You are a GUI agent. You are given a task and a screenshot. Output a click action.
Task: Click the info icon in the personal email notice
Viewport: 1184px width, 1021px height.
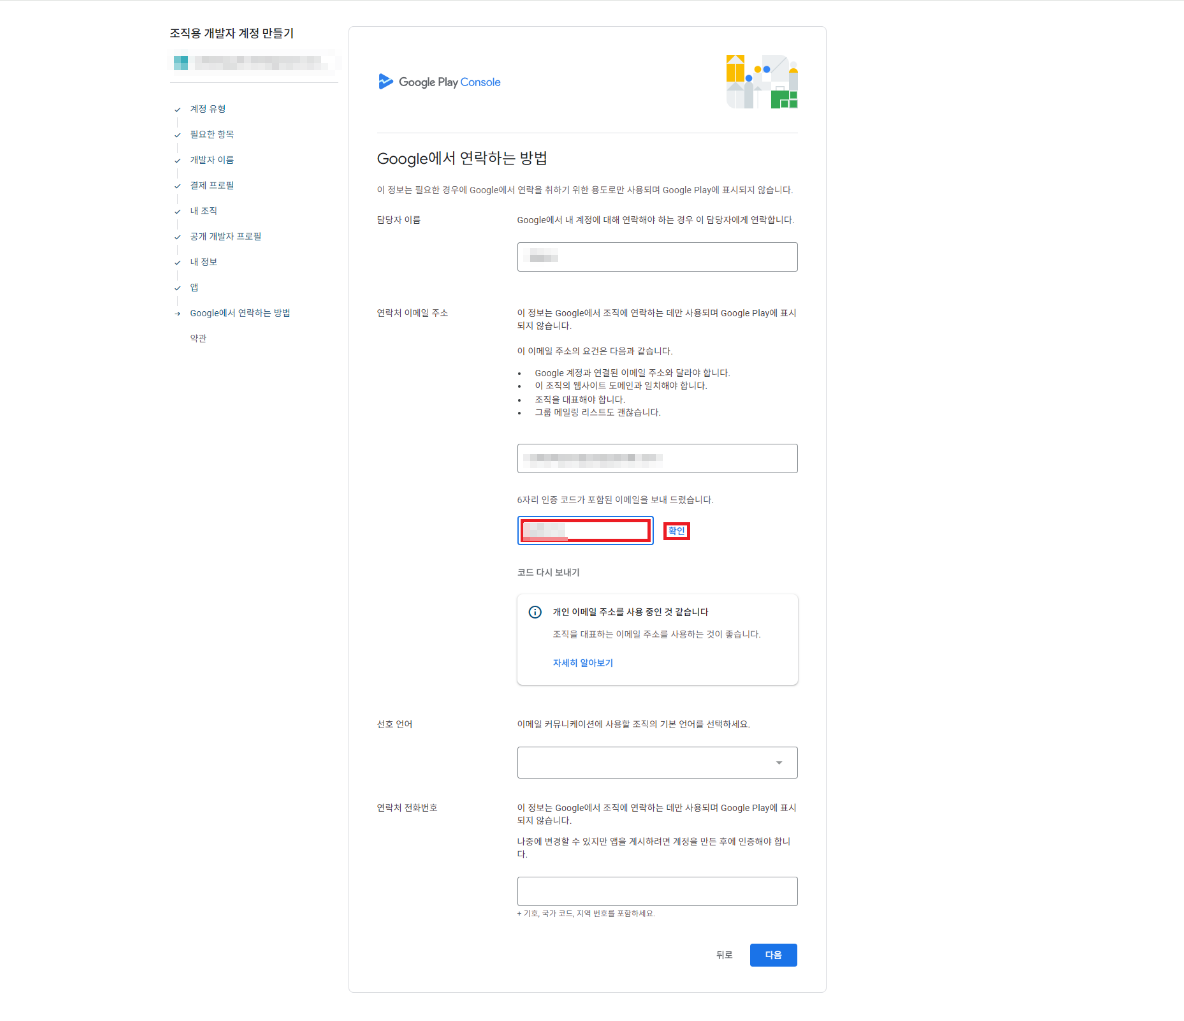(x=535, y=612)
